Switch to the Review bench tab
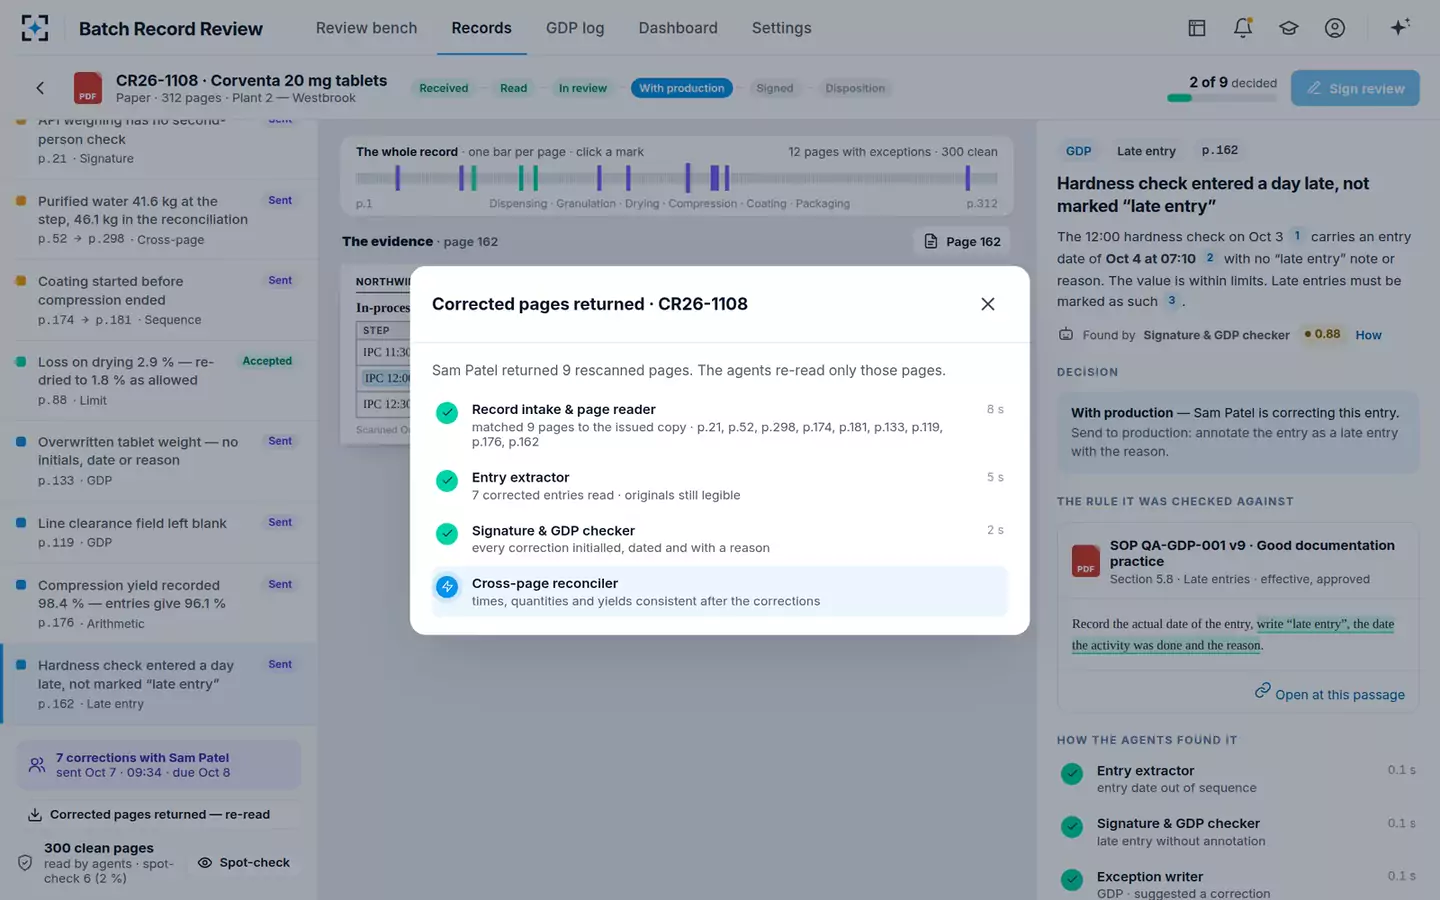Screen dimensions: 1440x900 pos(366,28)
